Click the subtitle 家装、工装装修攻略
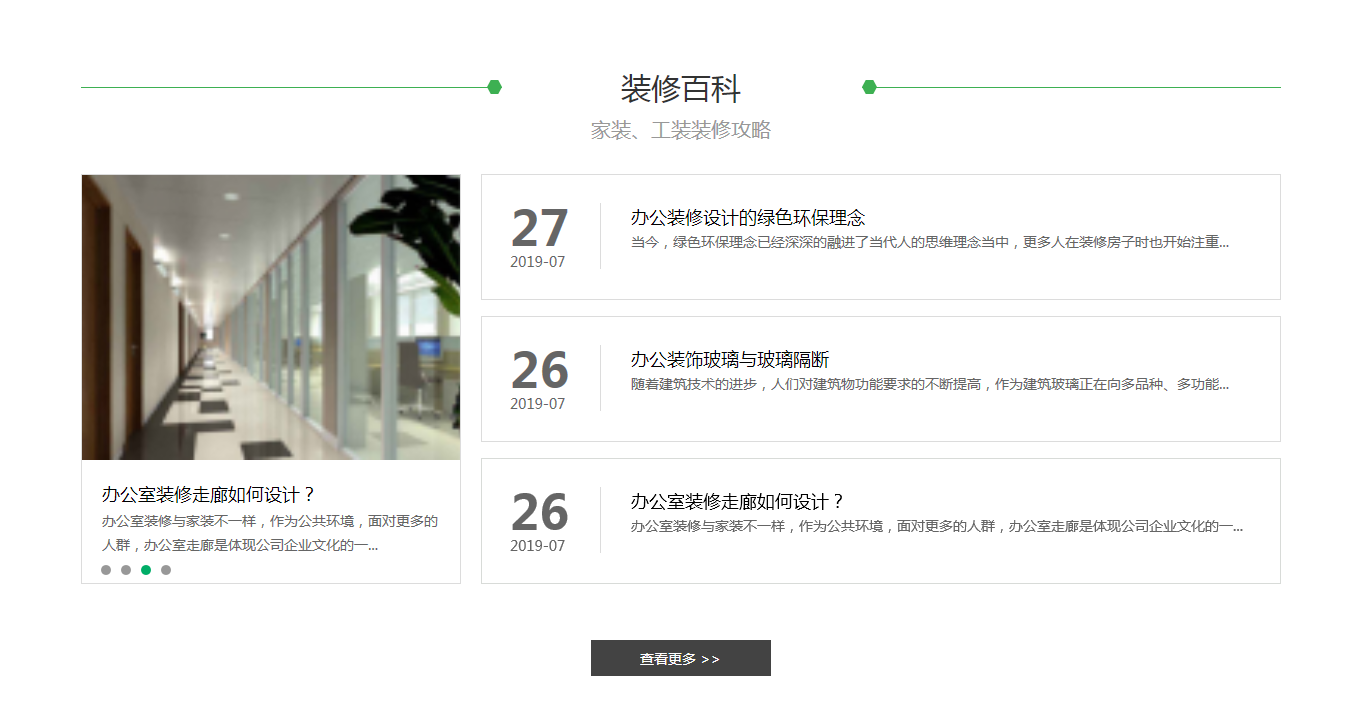 point(680,130)
